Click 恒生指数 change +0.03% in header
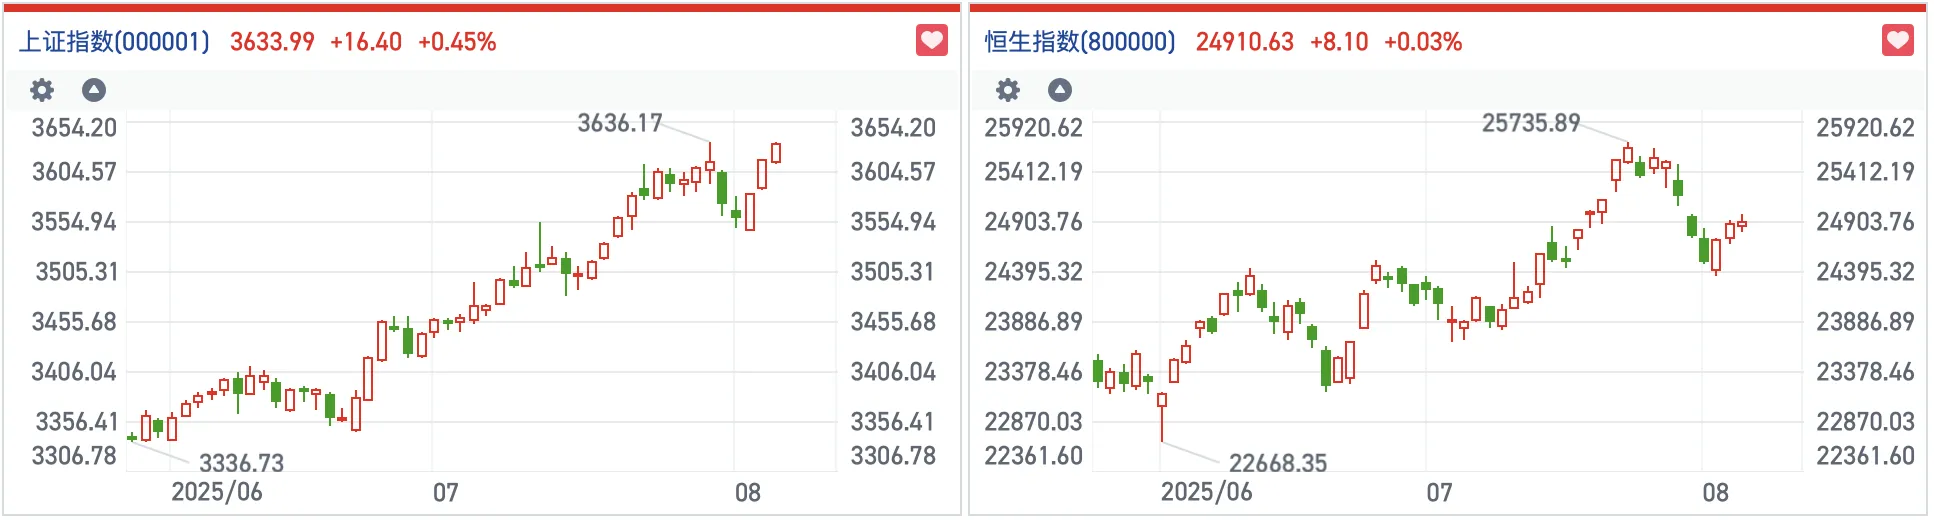The height and width of the screenshot is (520, 1934). 1423,42
